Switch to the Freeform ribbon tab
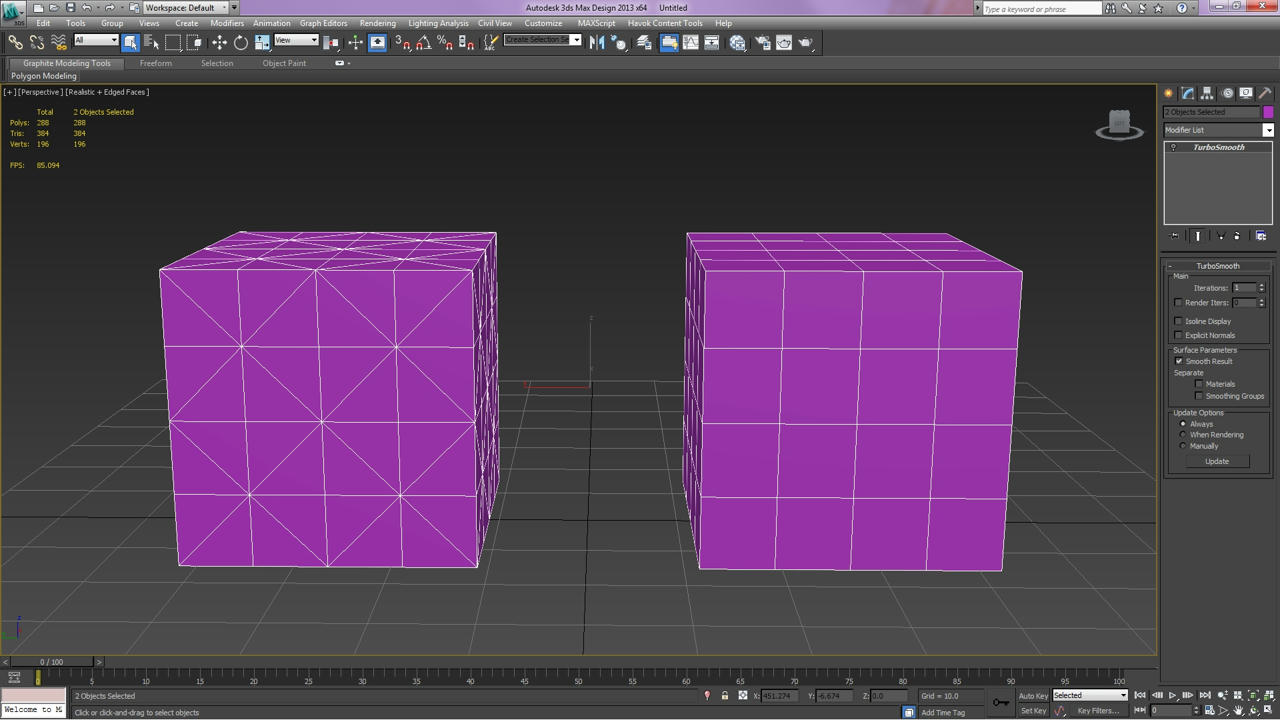 pos(156,63)
